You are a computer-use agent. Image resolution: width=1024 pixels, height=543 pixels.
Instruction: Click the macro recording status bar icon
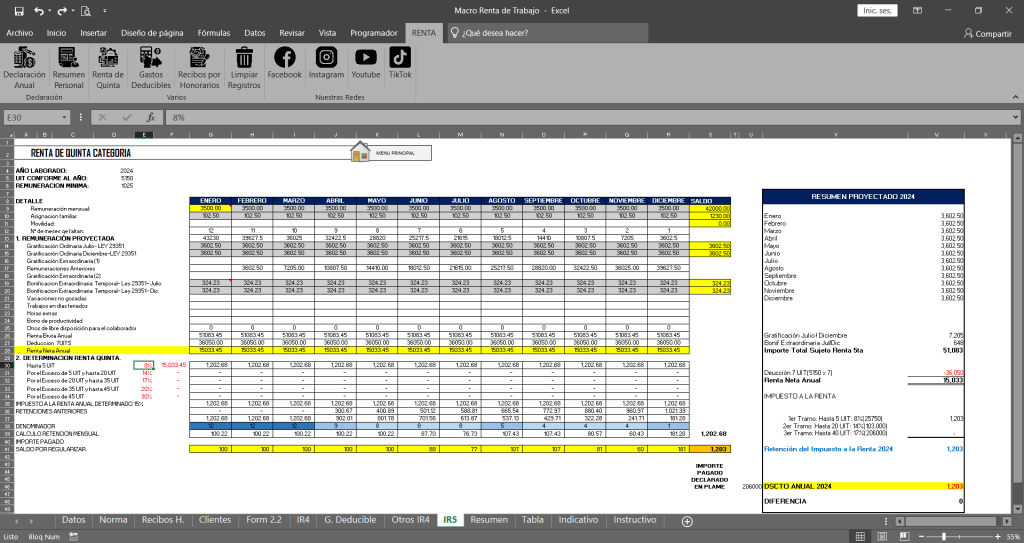(x=74, y=536)
